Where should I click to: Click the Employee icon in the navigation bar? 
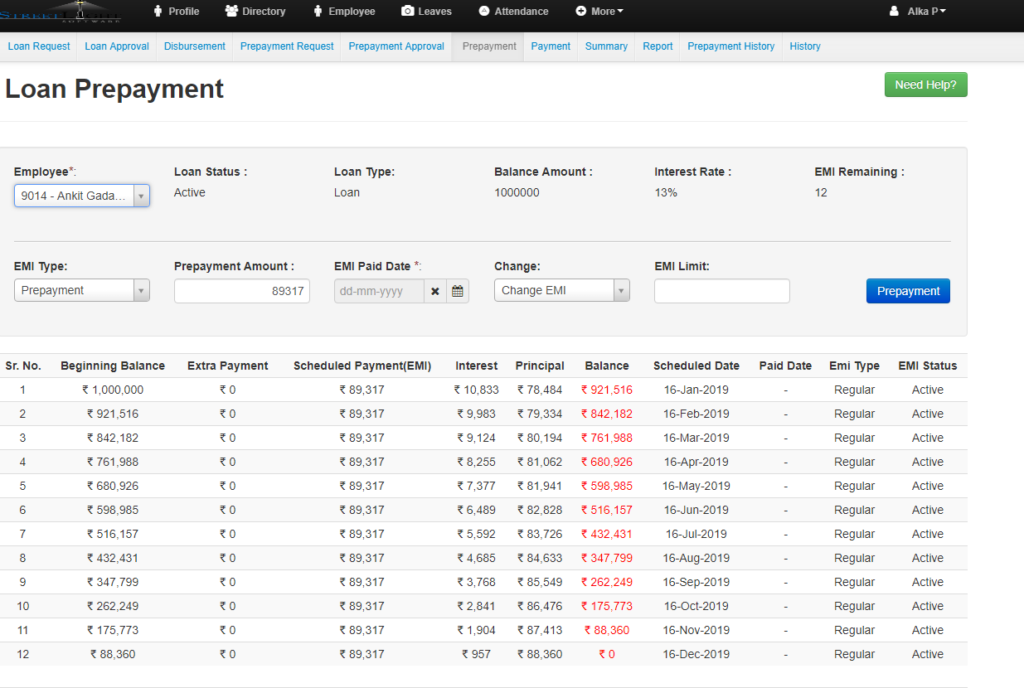(x=317, y=11)
